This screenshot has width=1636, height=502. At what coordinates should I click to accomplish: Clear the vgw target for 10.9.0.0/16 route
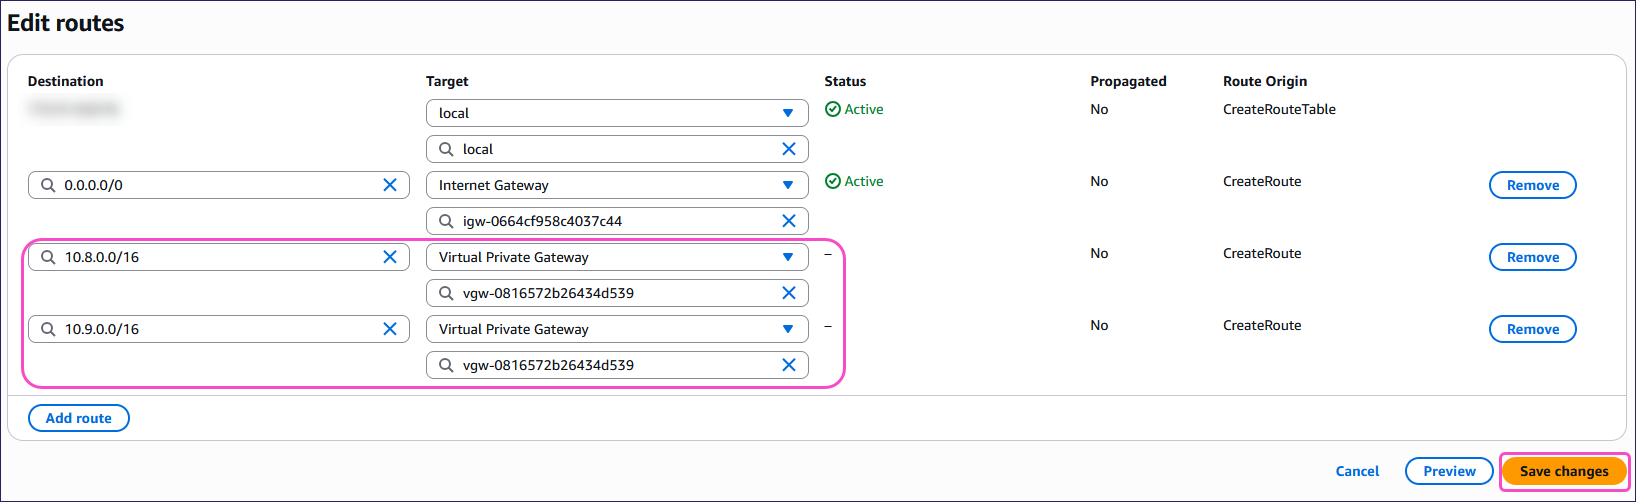[789, 365]
